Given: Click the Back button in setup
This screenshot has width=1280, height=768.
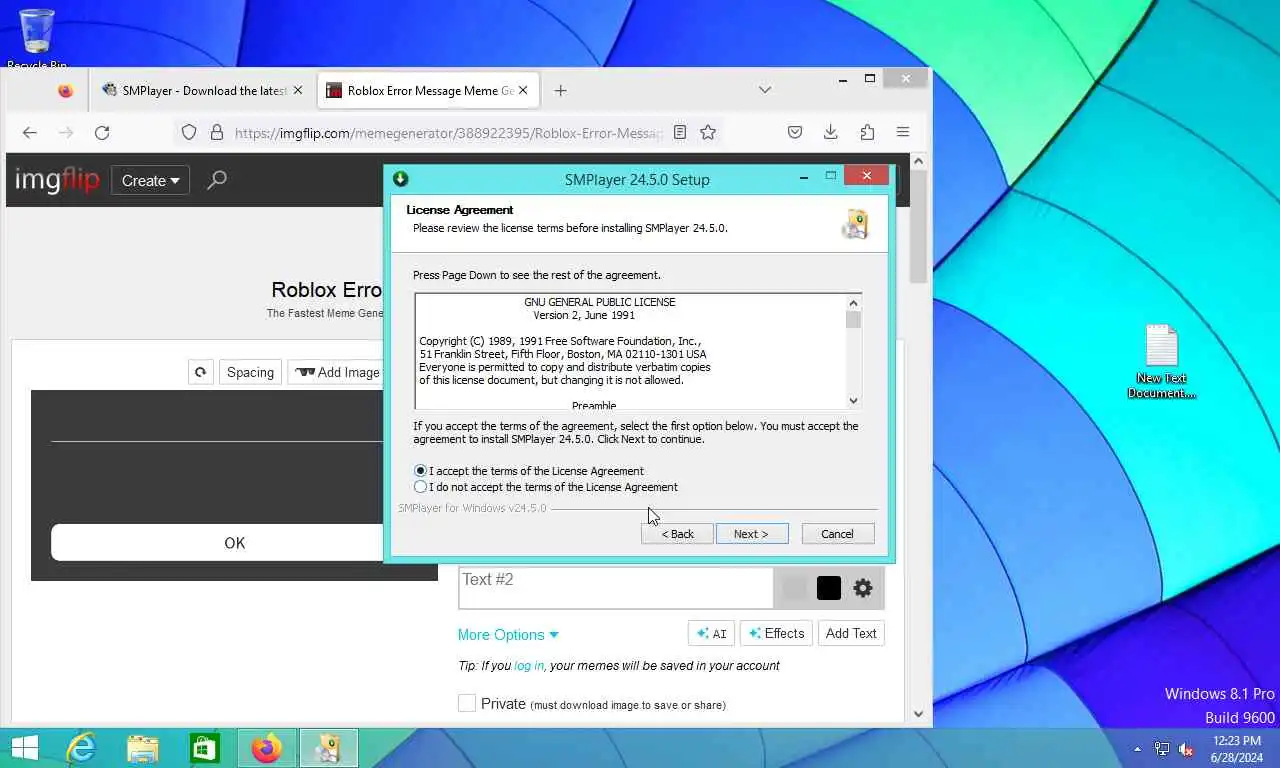Looking at the screenshot, I should click(677, 534).
